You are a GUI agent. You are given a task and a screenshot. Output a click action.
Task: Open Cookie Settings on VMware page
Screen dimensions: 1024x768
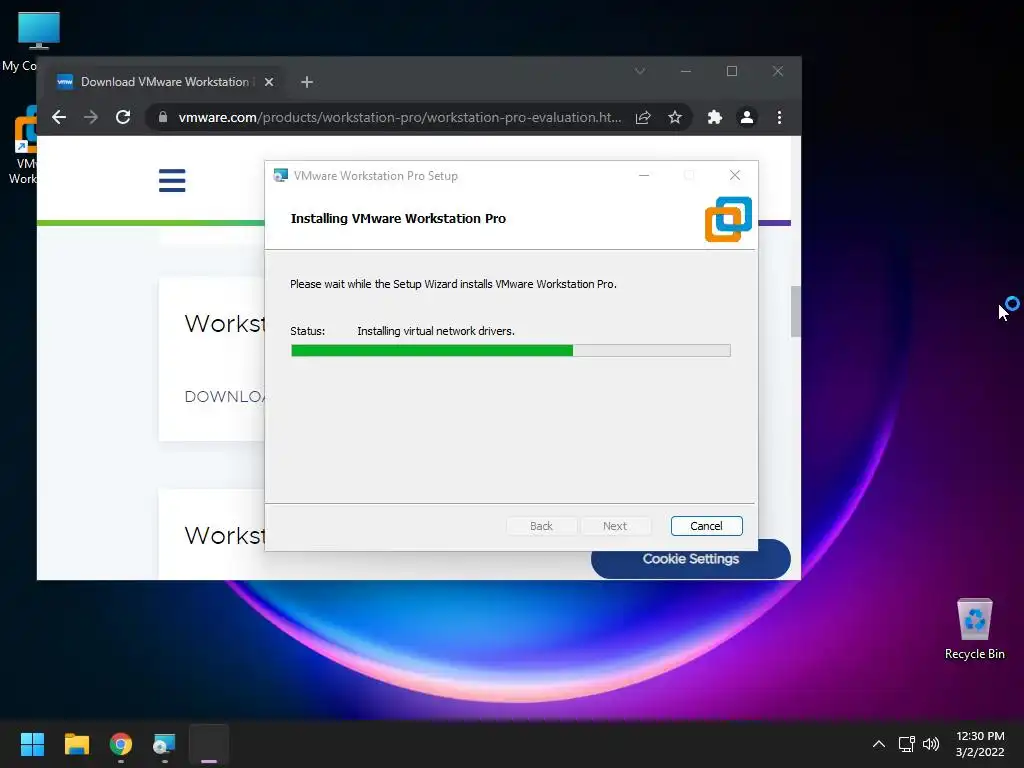[x=691, y=559]
